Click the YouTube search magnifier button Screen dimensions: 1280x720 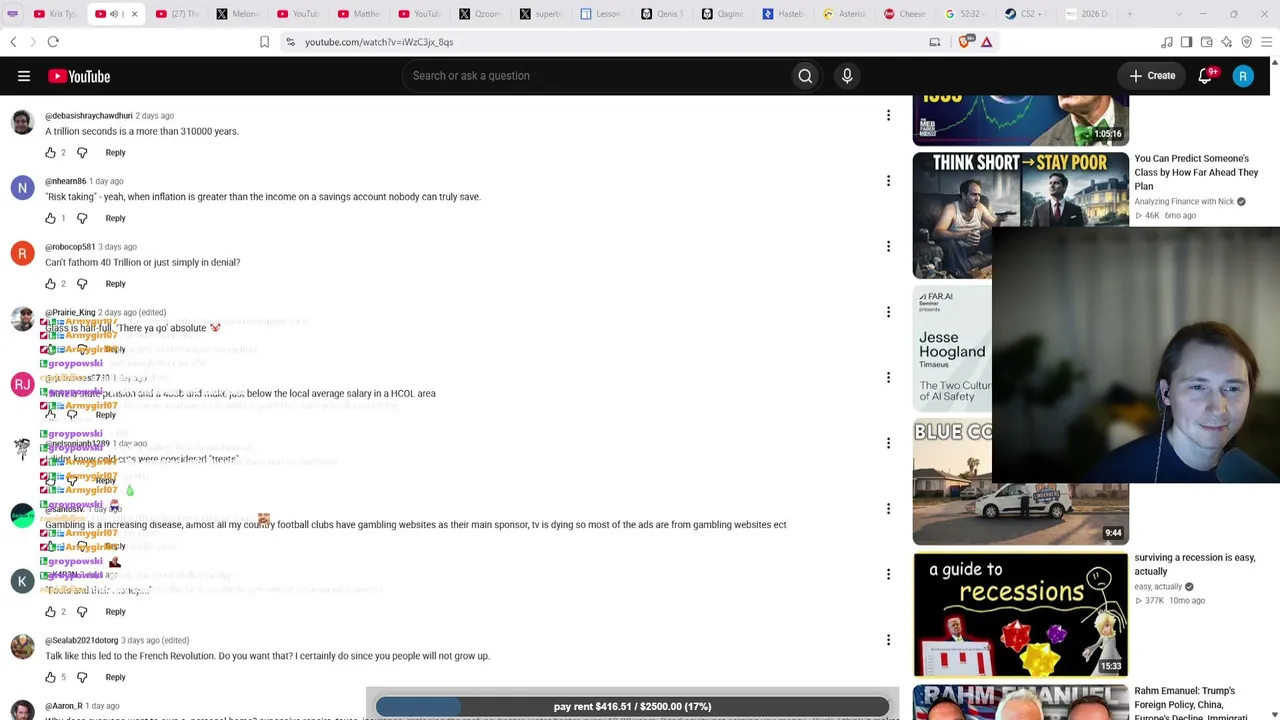pos(805,76)
